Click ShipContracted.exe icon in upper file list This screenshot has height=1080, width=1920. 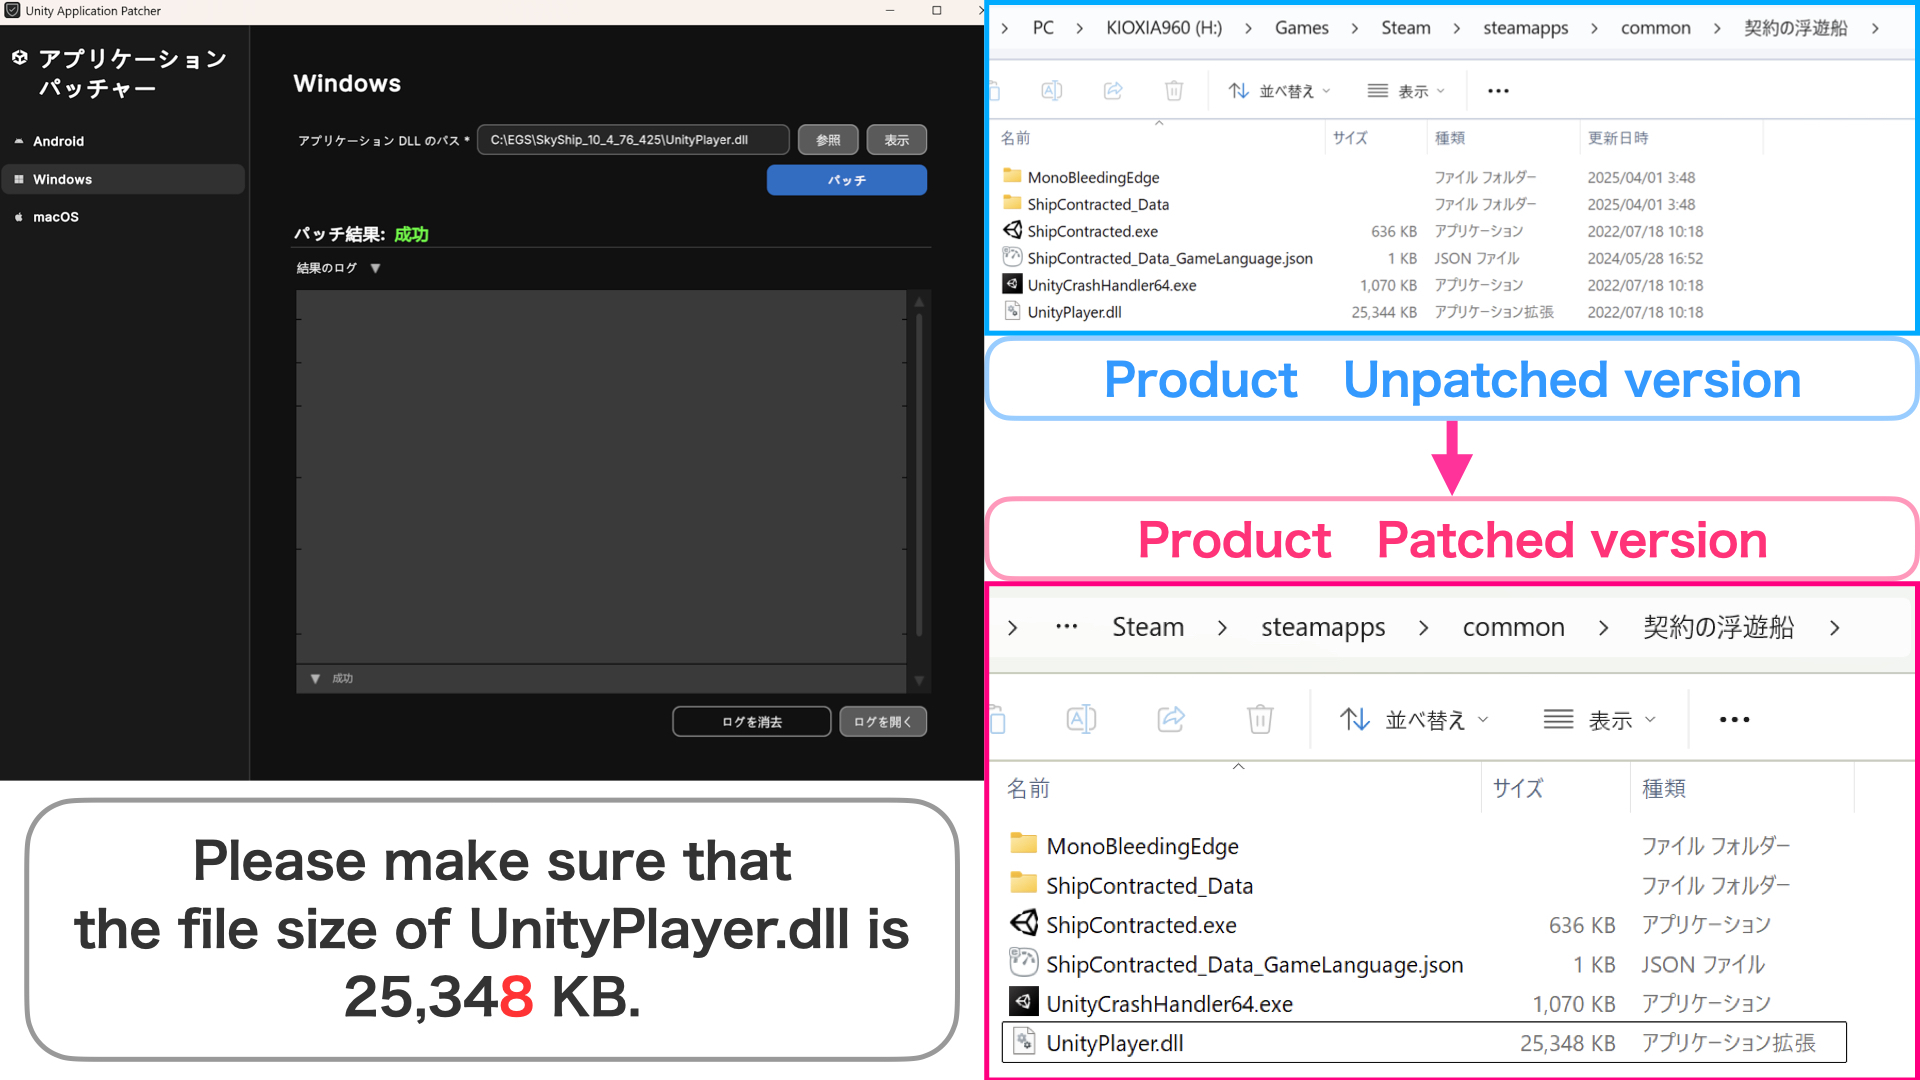coord(1012,231)
